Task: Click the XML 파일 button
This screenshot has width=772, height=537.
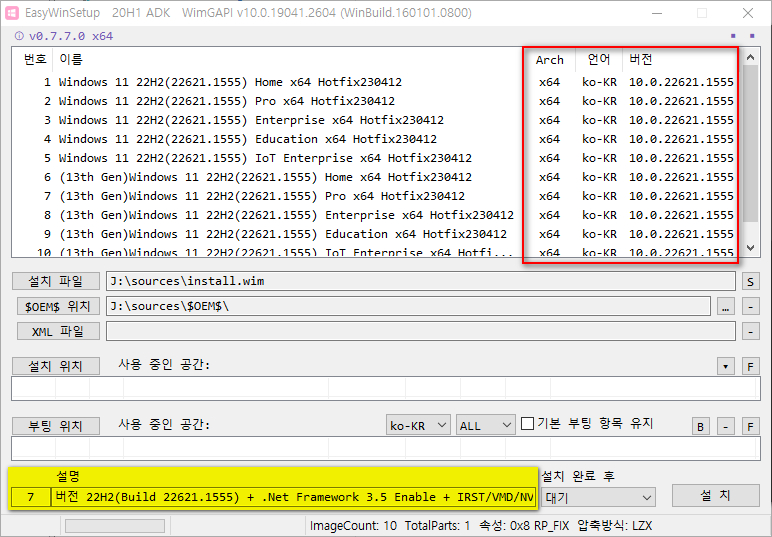Action: point(58,331)
